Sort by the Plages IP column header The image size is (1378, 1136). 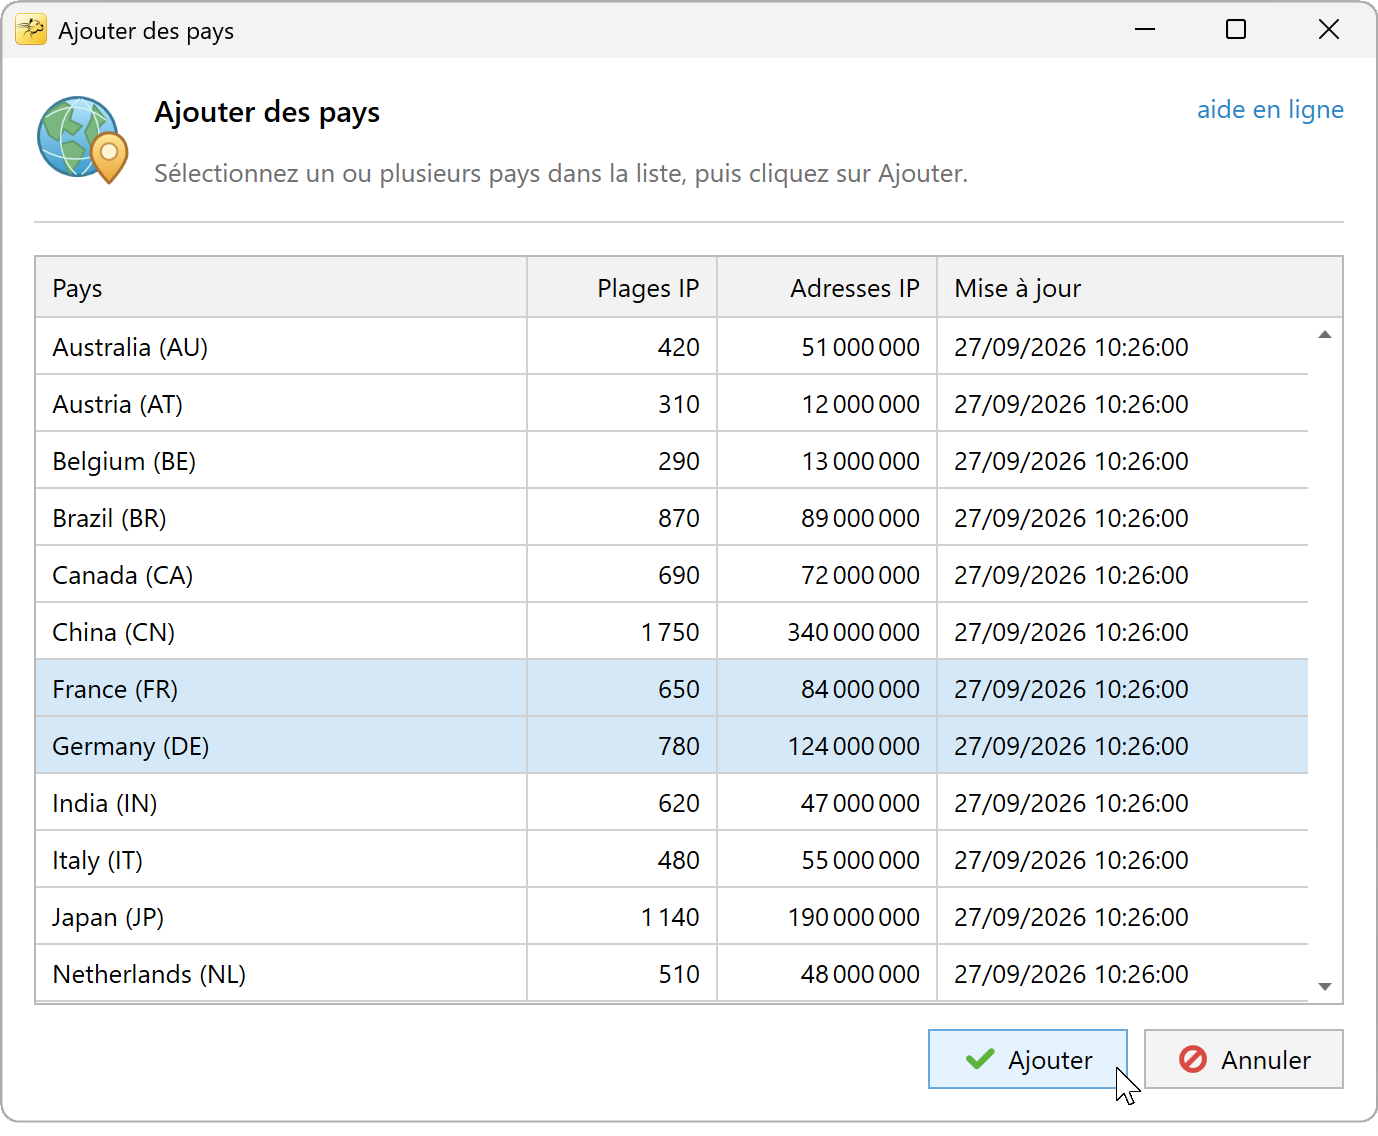(622, 288)
